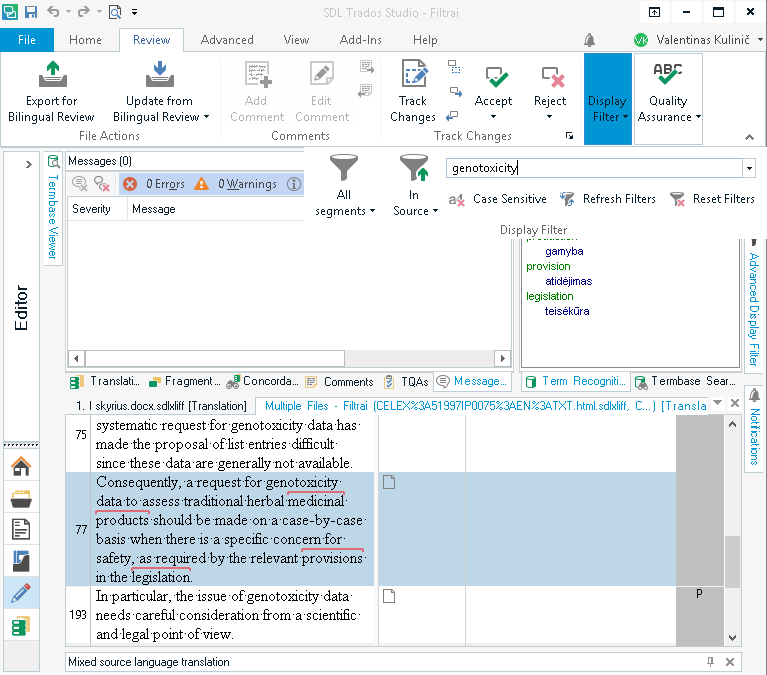Screen dimensions: 767x675
Task: Click the Edit Comment icon
Action: (x=322, y=74)
